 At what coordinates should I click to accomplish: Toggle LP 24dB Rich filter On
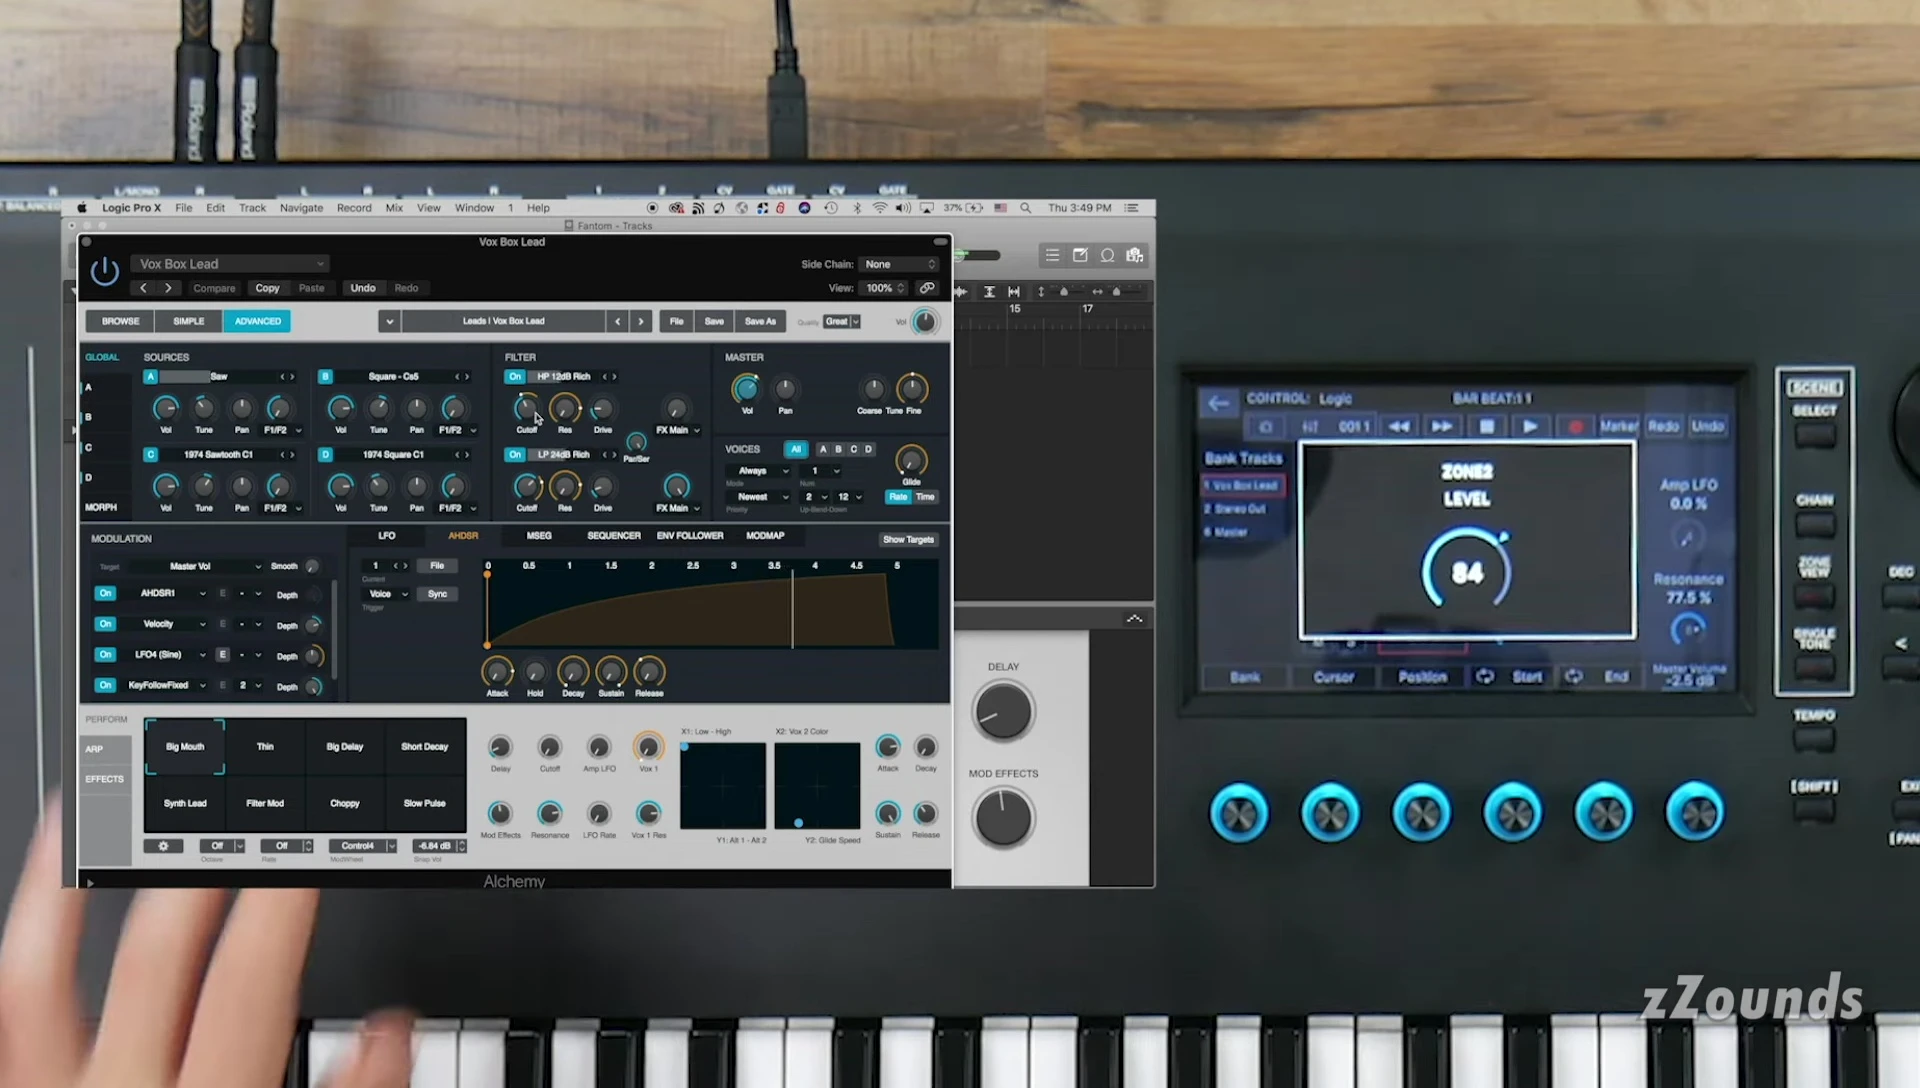point(515,455)
